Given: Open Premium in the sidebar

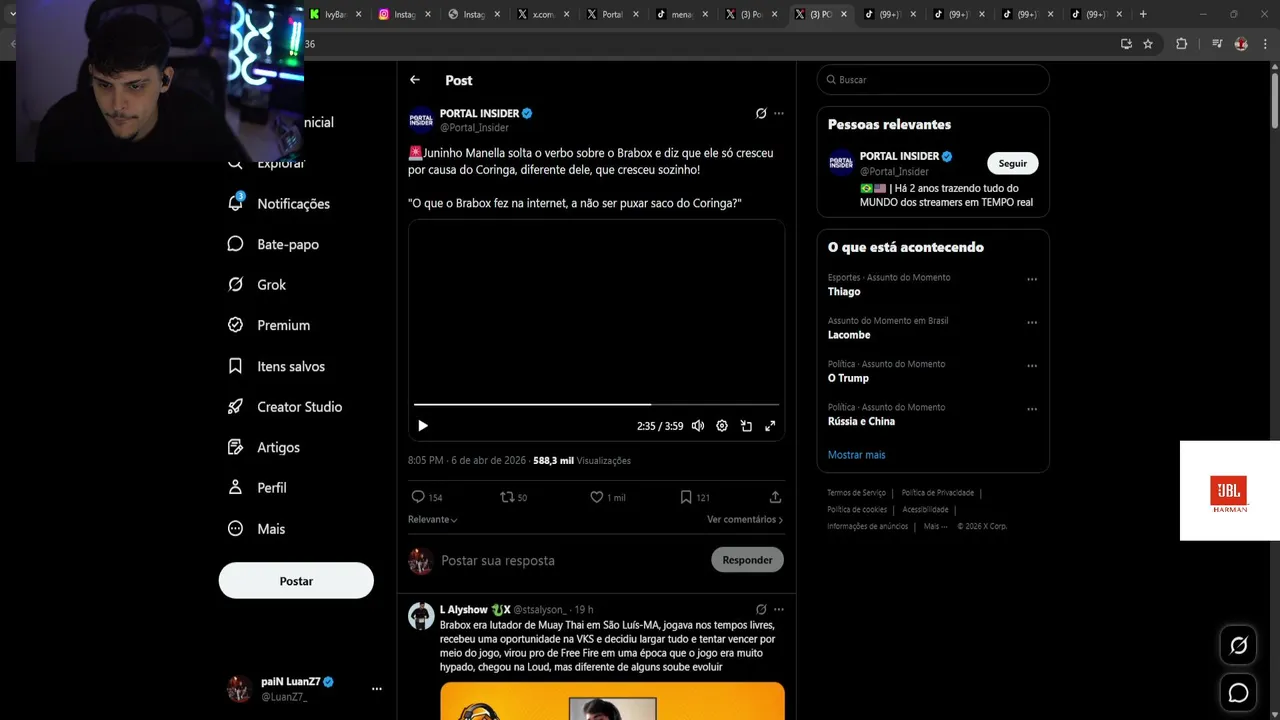Looking at the screenshot, I should coord(270,325).
